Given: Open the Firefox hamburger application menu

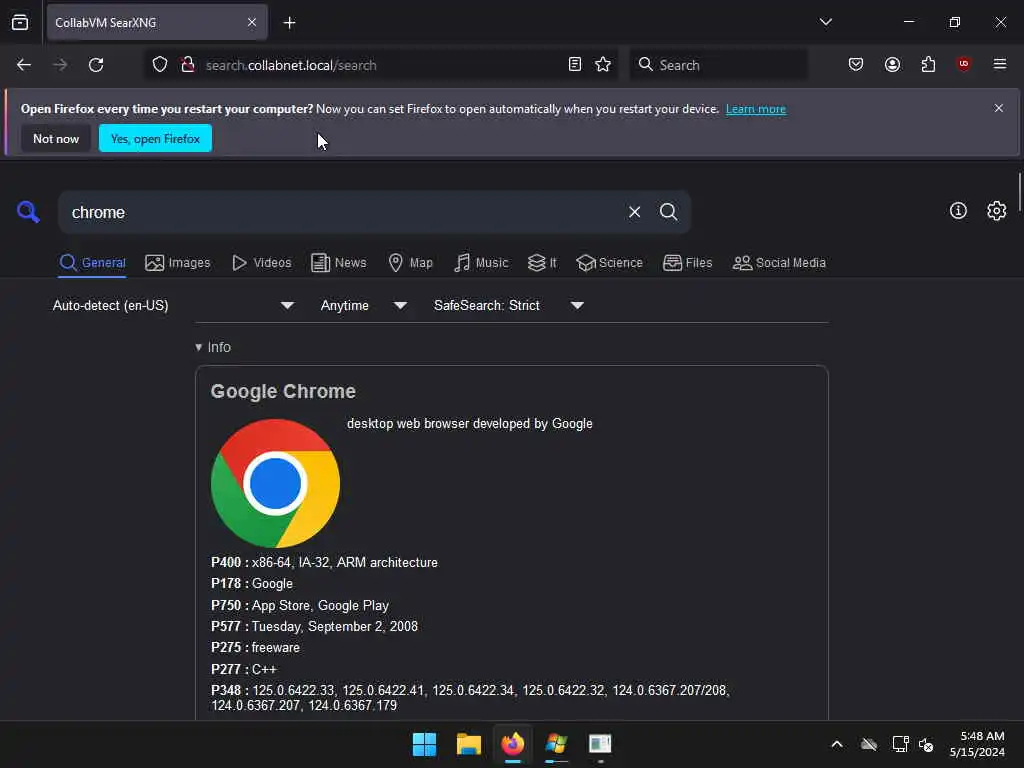Looking at the screenshot, I should [1000, 63].
